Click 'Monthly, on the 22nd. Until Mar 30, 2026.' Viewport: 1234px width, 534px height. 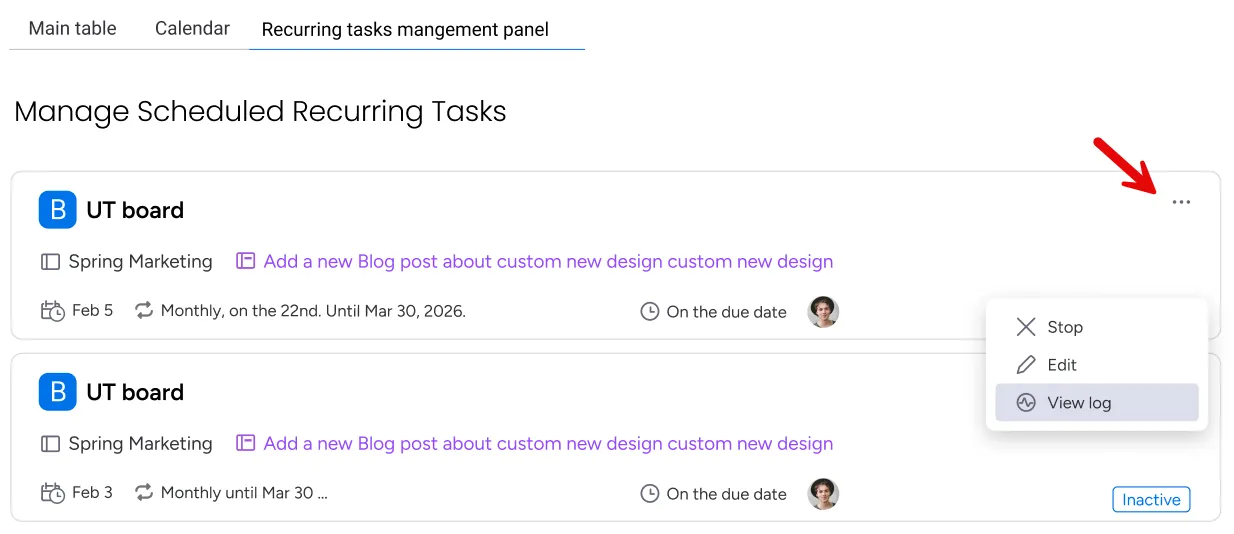(x=313, y=311)
